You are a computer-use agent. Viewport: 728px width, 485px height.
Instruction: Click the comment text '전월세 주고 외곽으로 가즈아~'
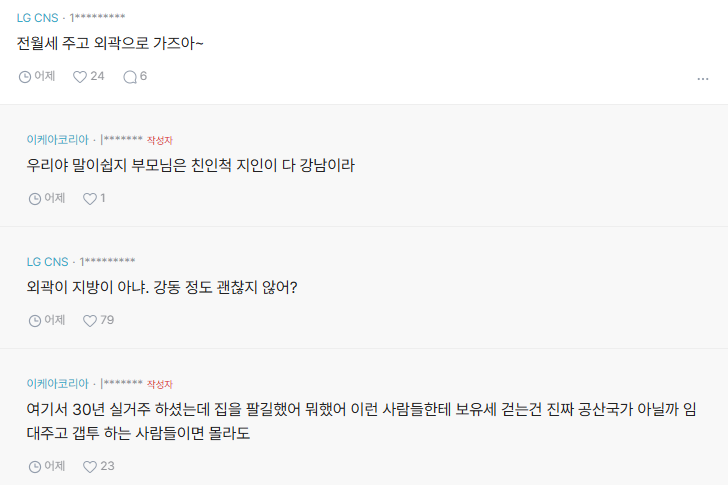click(110, 45)
